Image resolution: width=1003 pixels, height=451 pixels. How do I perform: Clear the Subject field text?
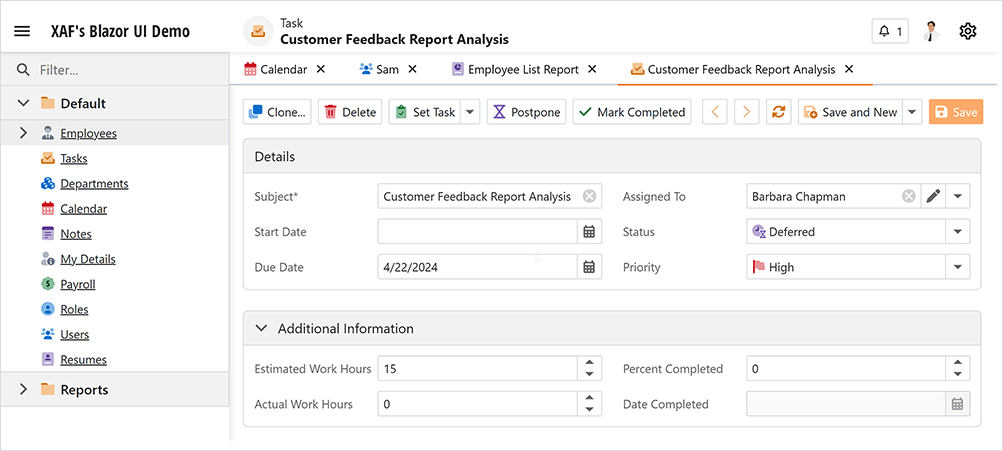click(589, 197)
